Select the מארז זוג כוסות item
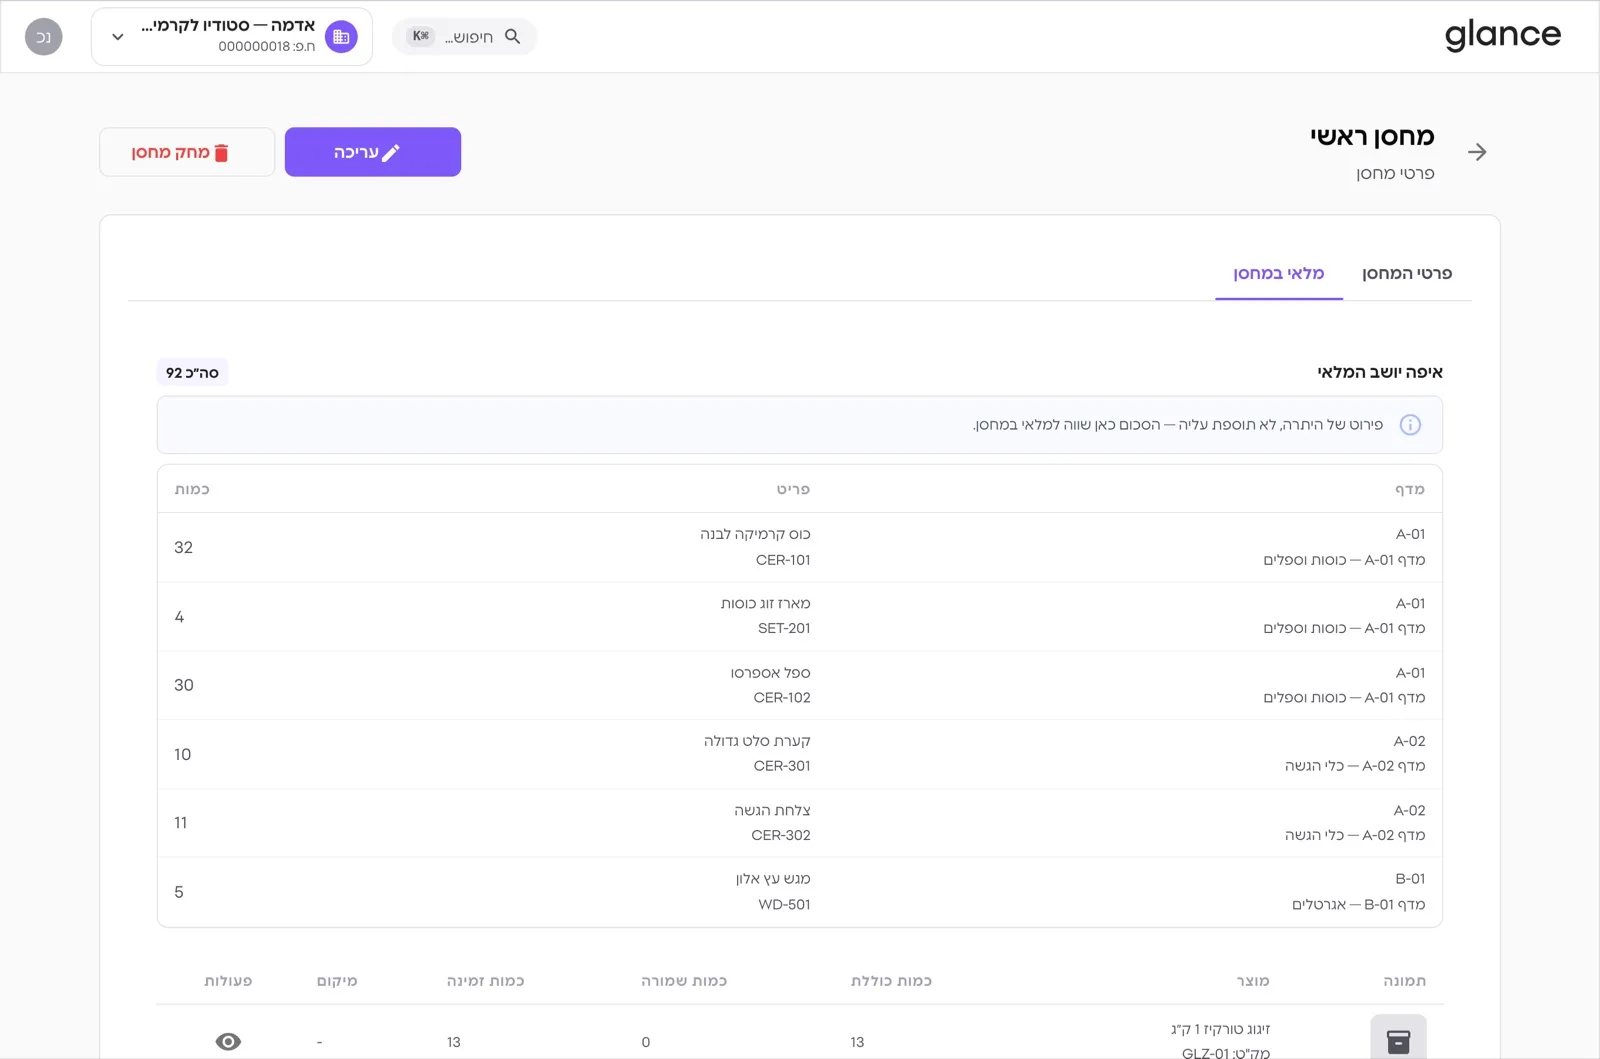The width and height of the screenshot is (1600, 1059). click(x=765, y=603)
